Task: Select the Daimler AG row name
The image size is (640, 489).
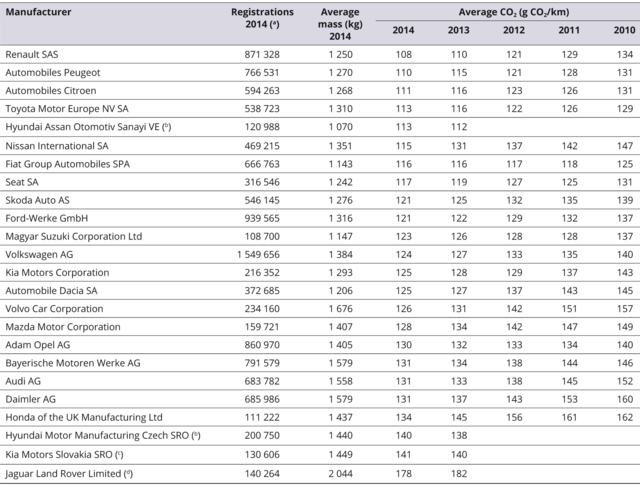Action: (x=30, y=399)
